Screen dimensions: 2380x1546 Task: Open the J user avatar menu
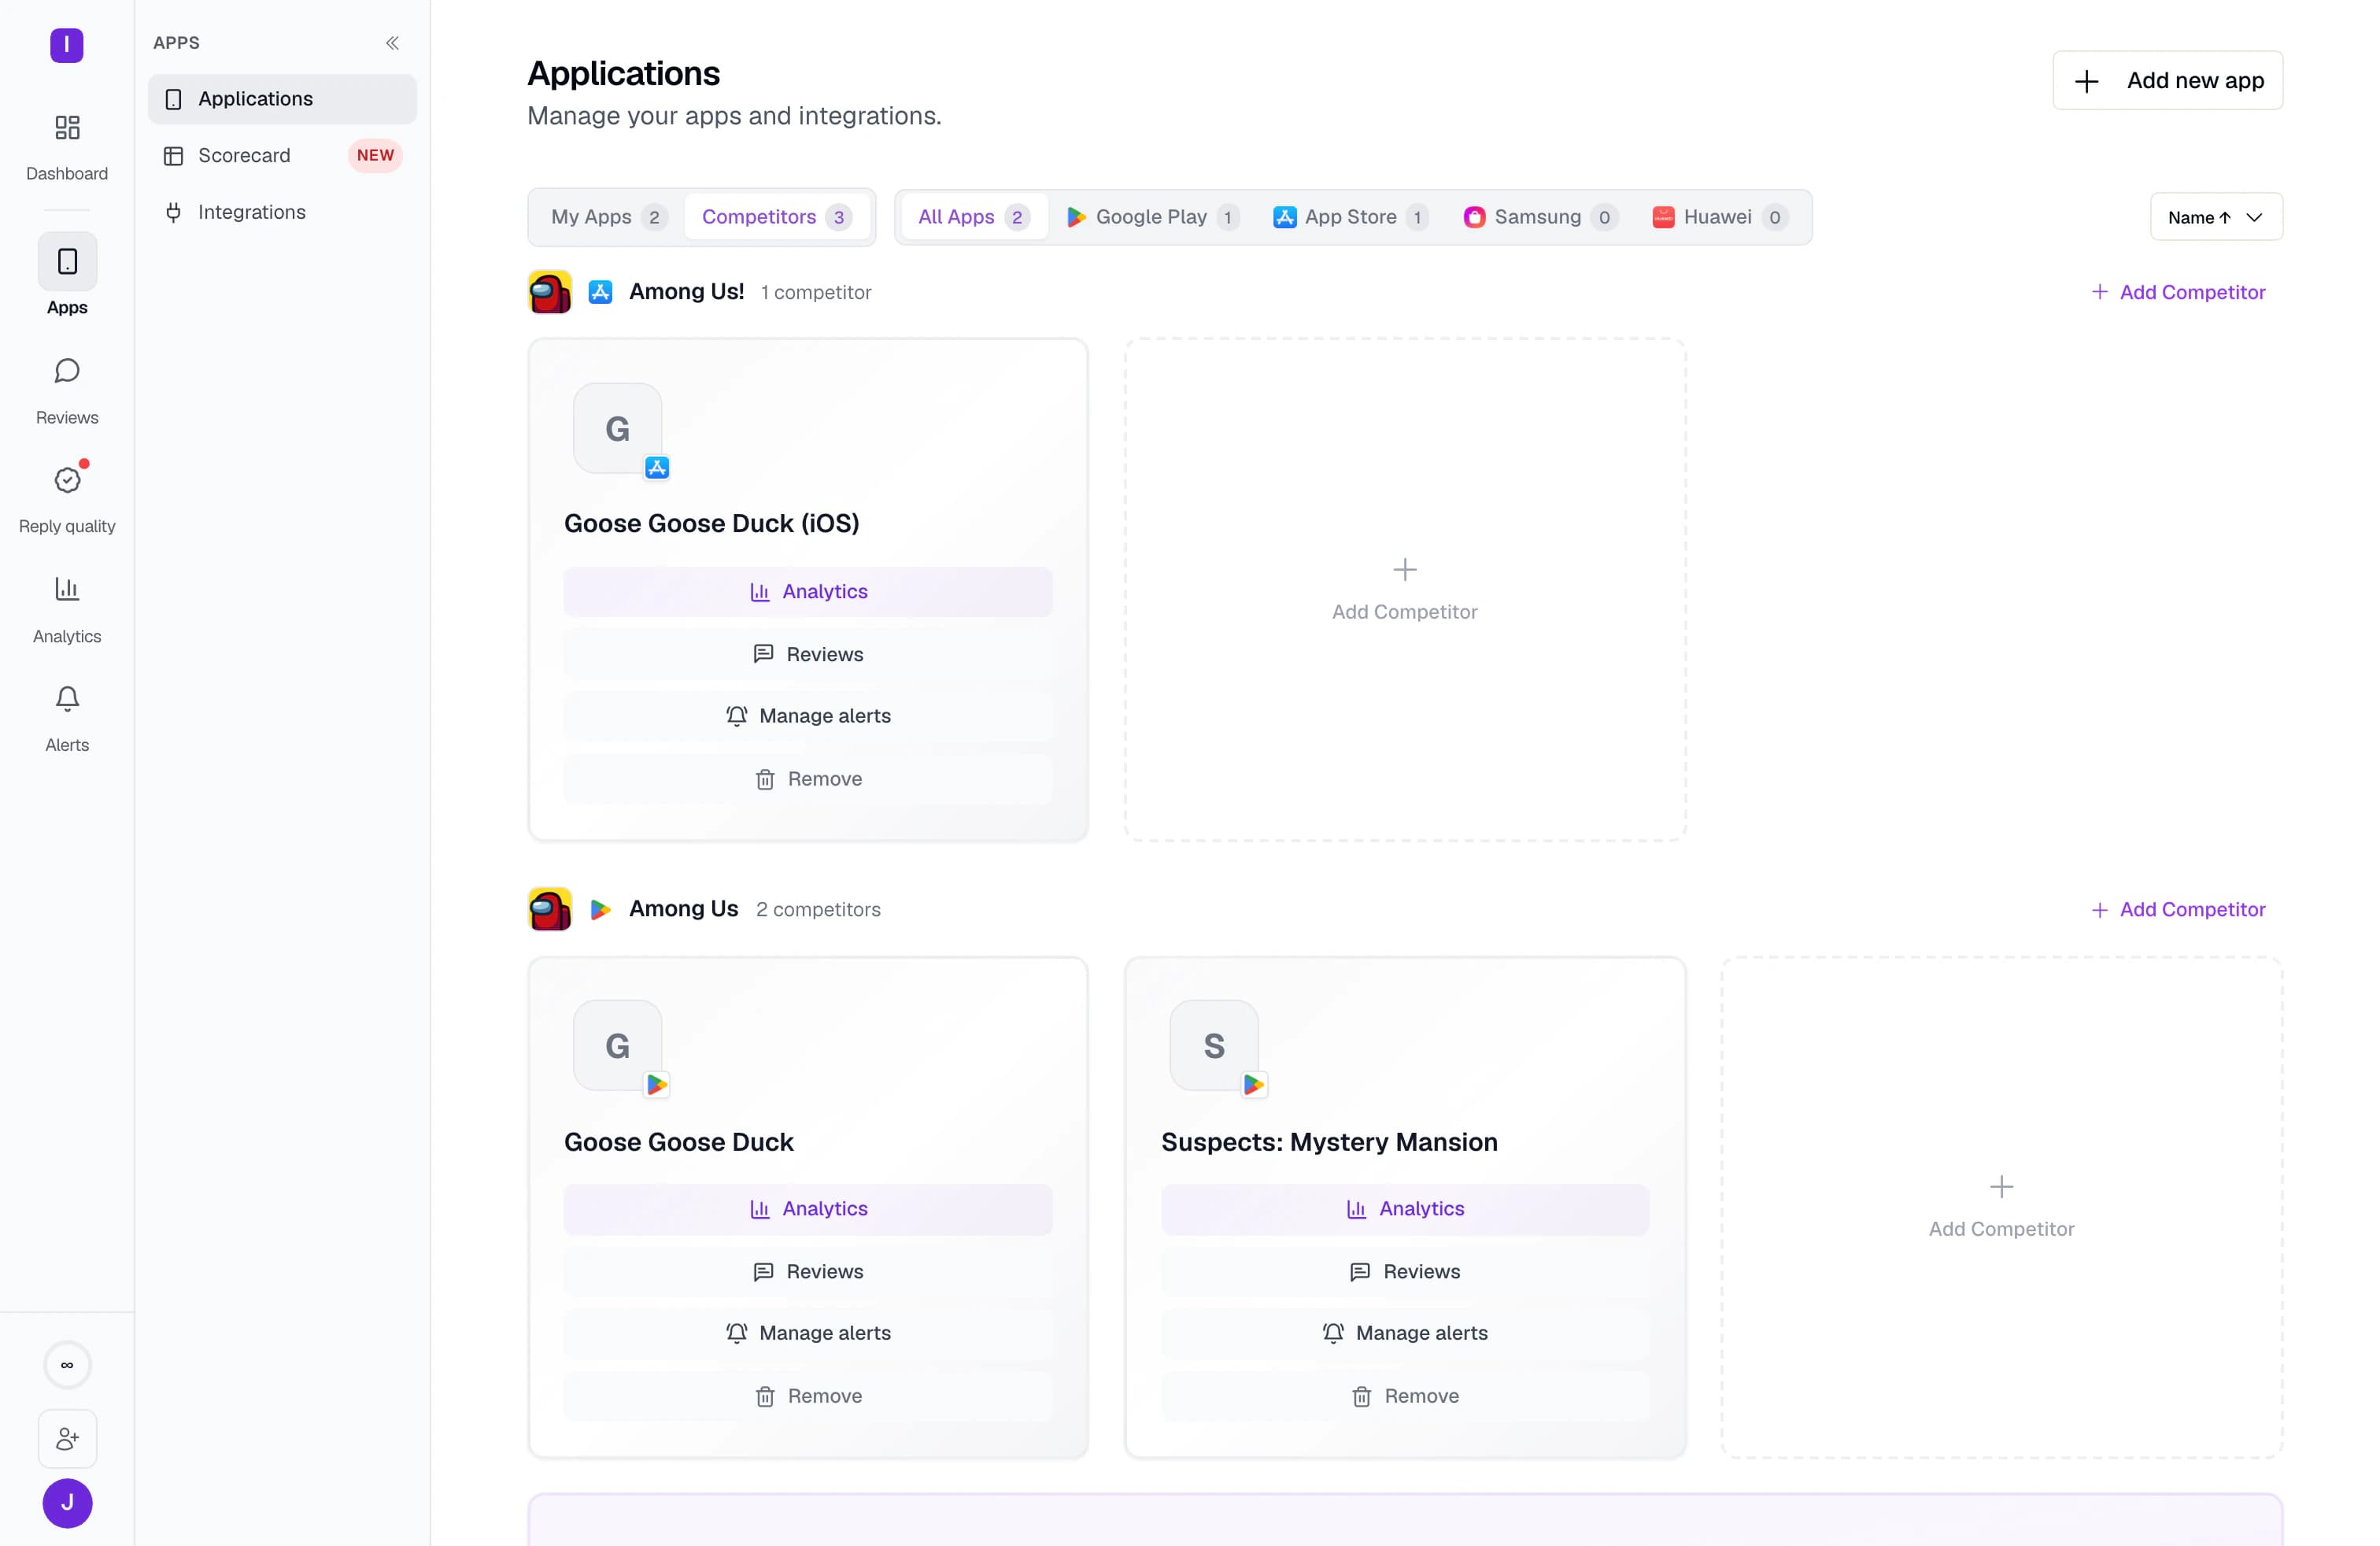tap(67, 1503)
